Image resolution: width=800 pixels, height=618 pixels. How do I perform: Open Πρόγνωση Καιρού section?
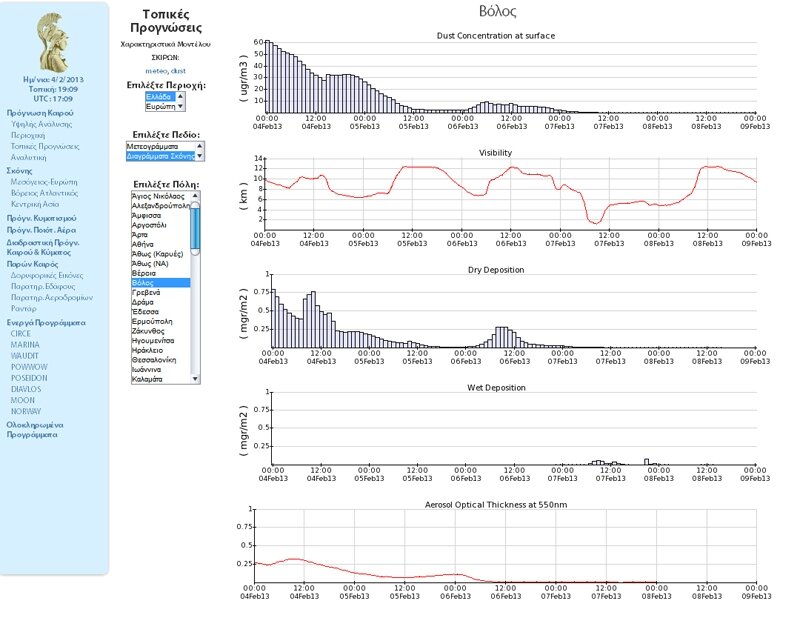click(40, 113)
